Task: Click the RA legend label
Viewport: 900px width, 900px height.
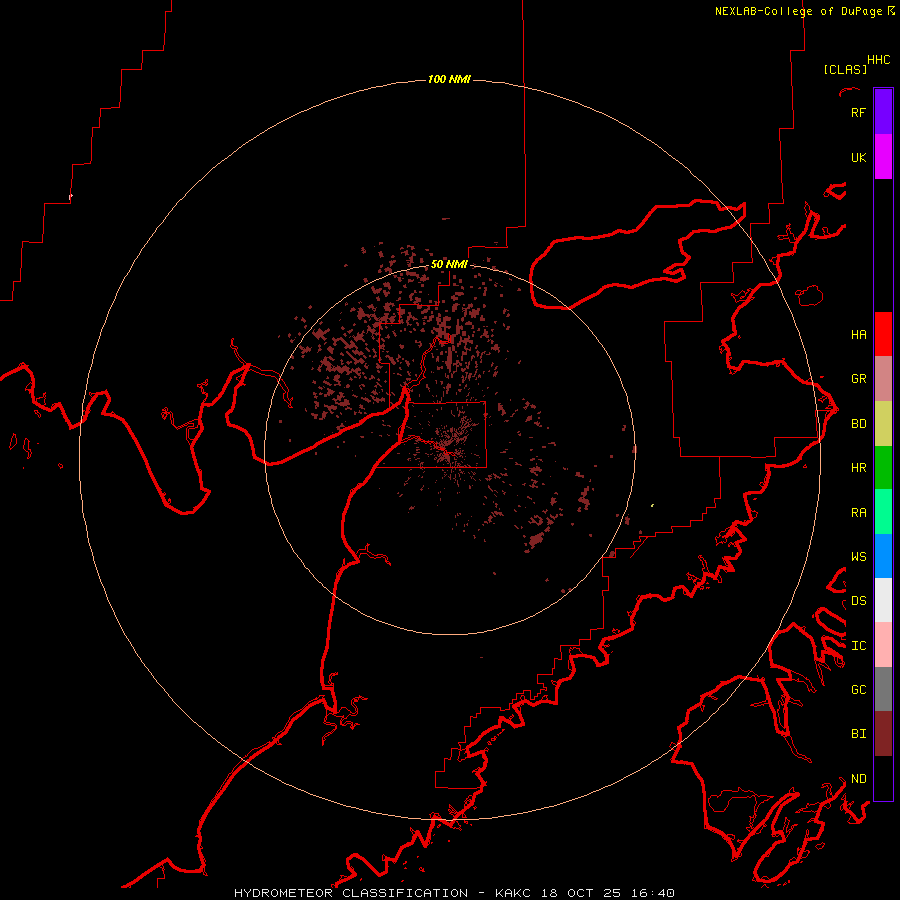Action: point(858,513)
